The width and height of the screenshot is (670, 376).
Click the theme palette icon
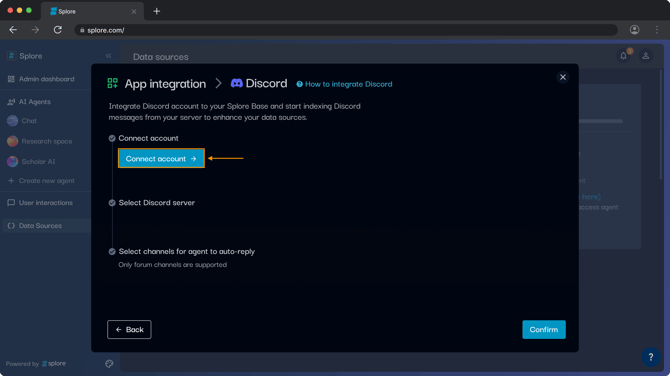coord(109,364)
